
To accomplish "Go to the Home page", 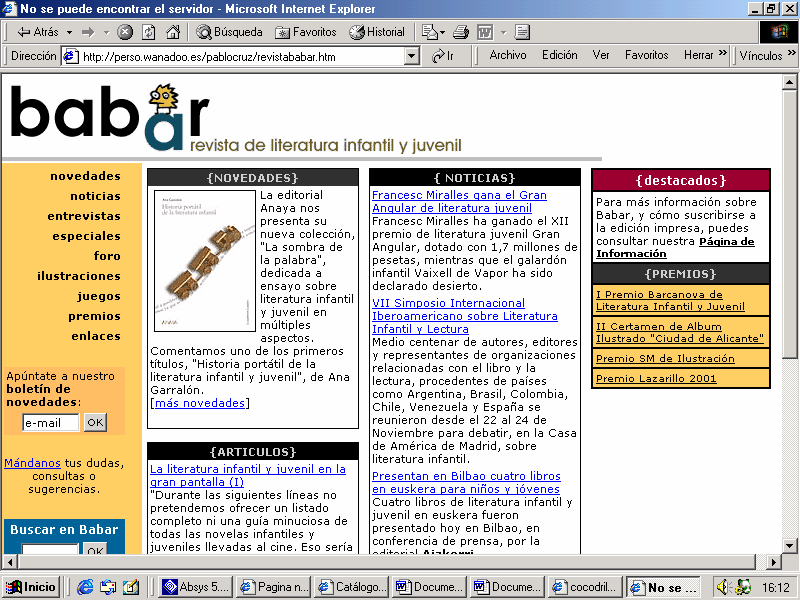I will tap(173, 32).
